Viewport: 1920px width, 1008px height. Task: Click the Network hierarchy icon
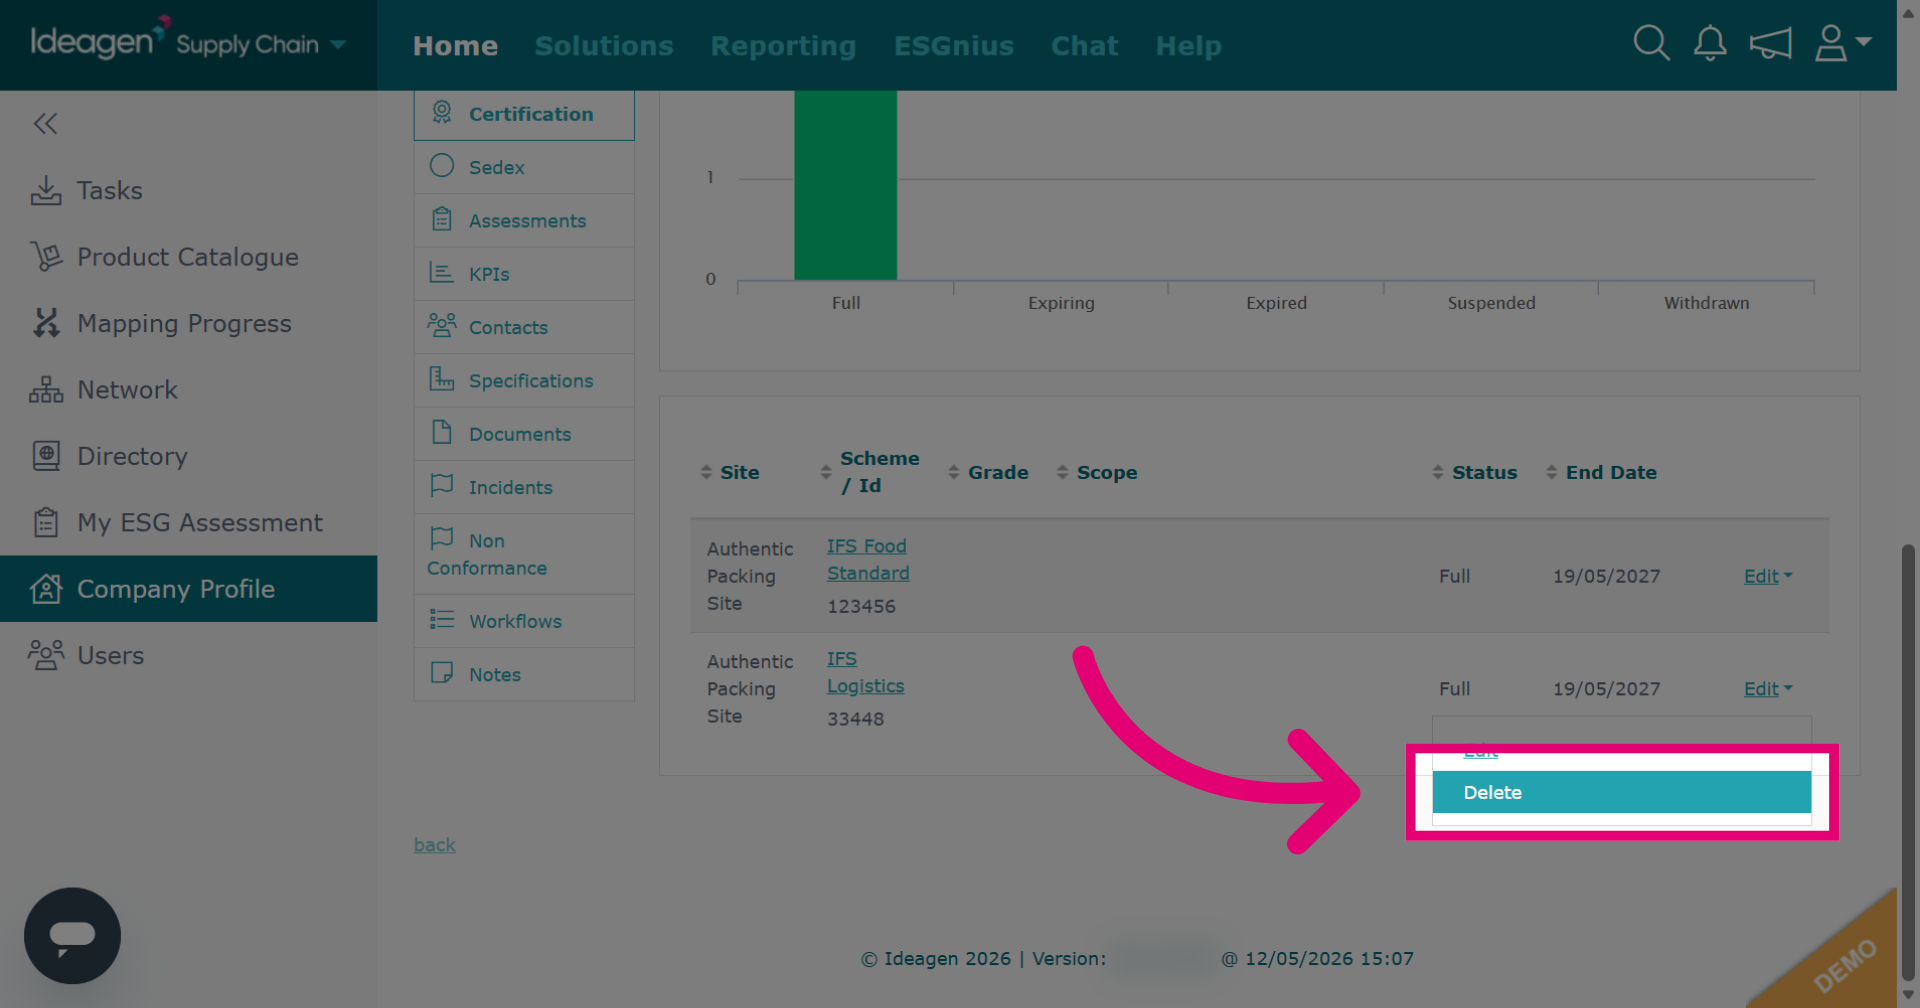coord(46,390)
